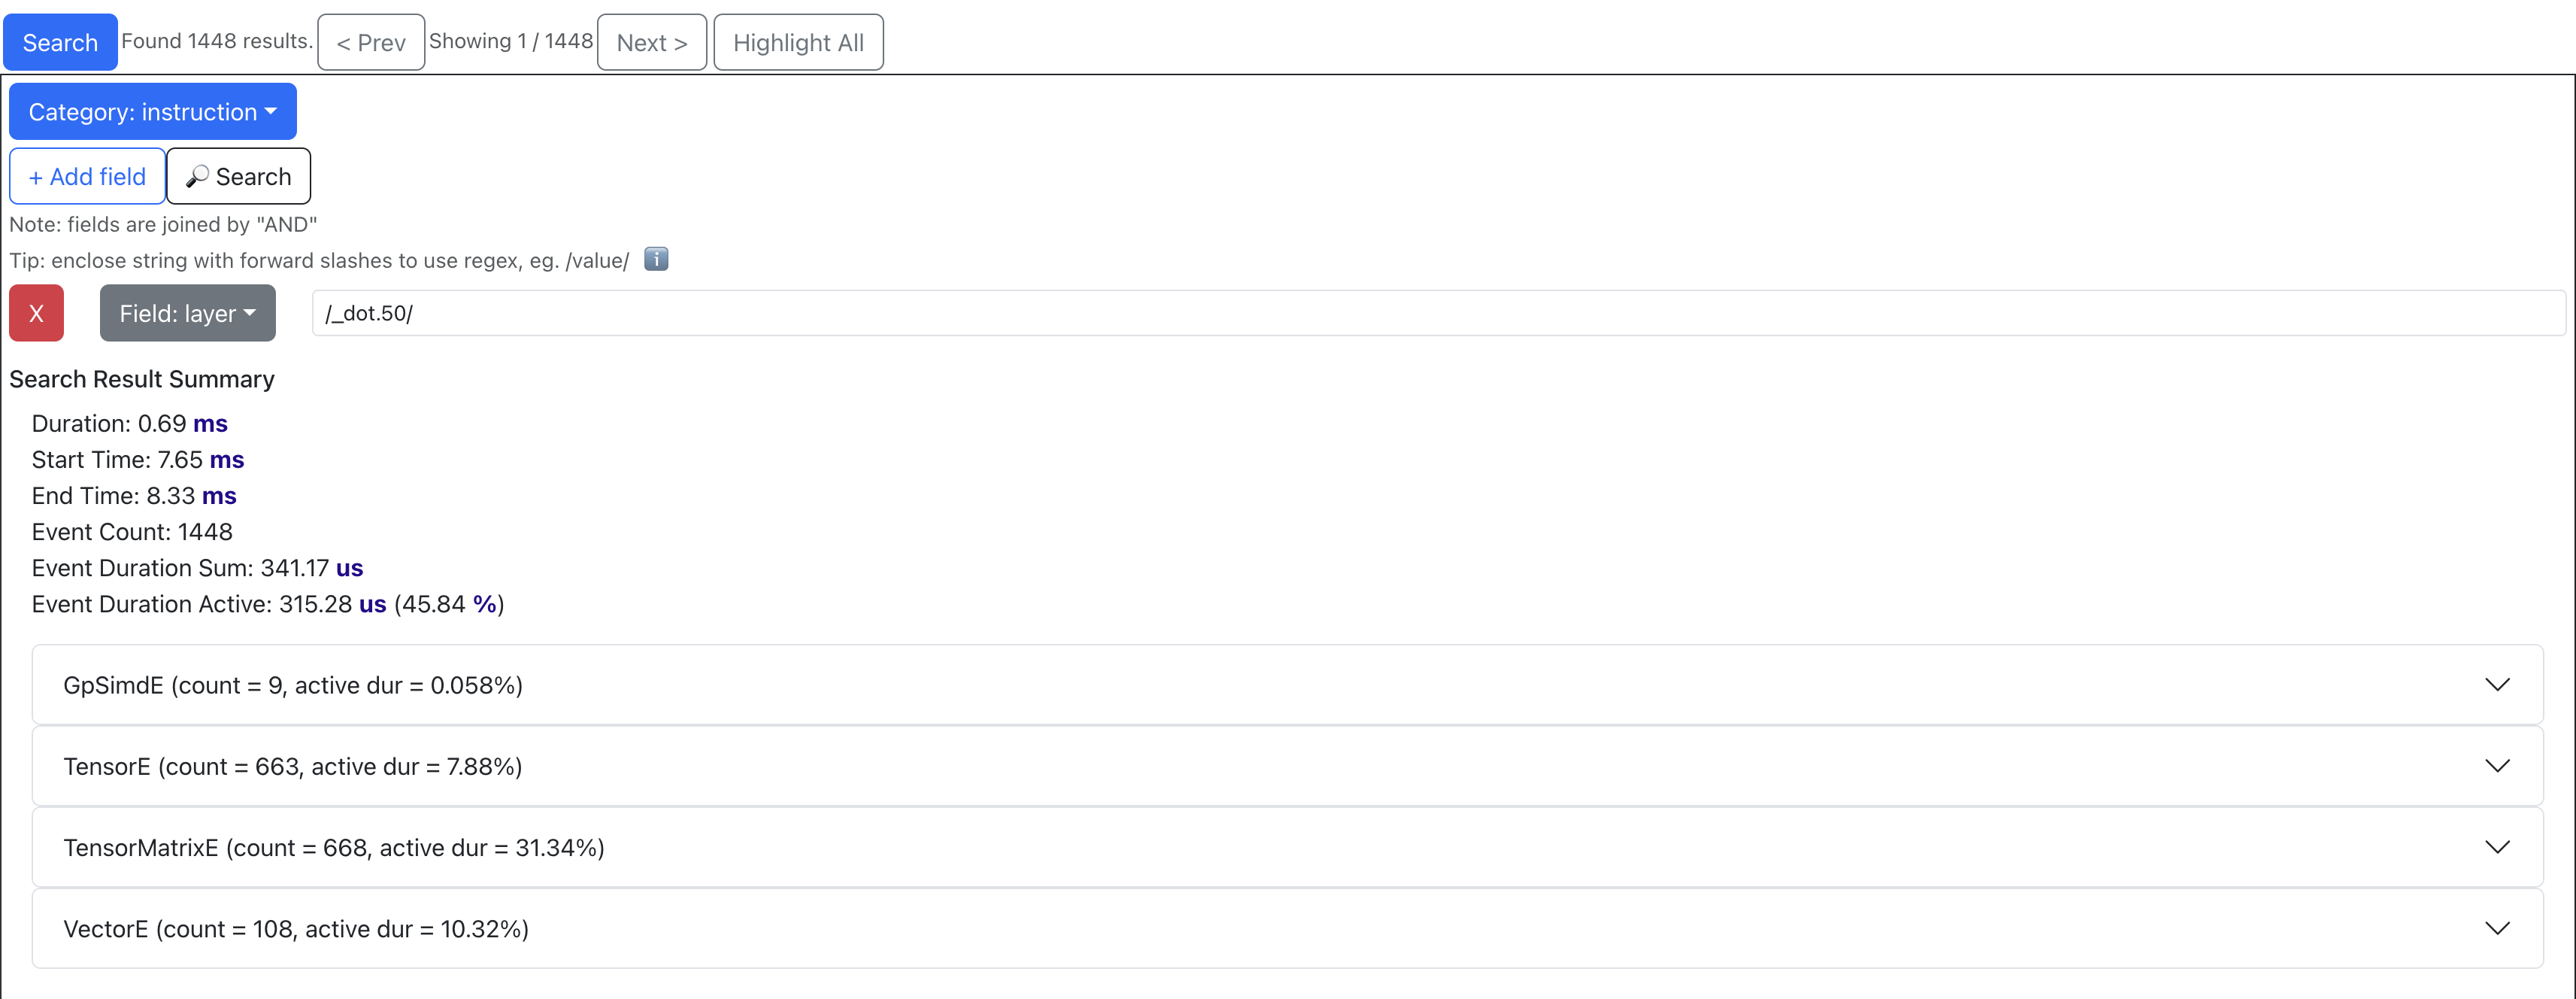Open the Field: layer dropdown
This screenshot has height=999, width=2576.
click(x=187, y=313)
